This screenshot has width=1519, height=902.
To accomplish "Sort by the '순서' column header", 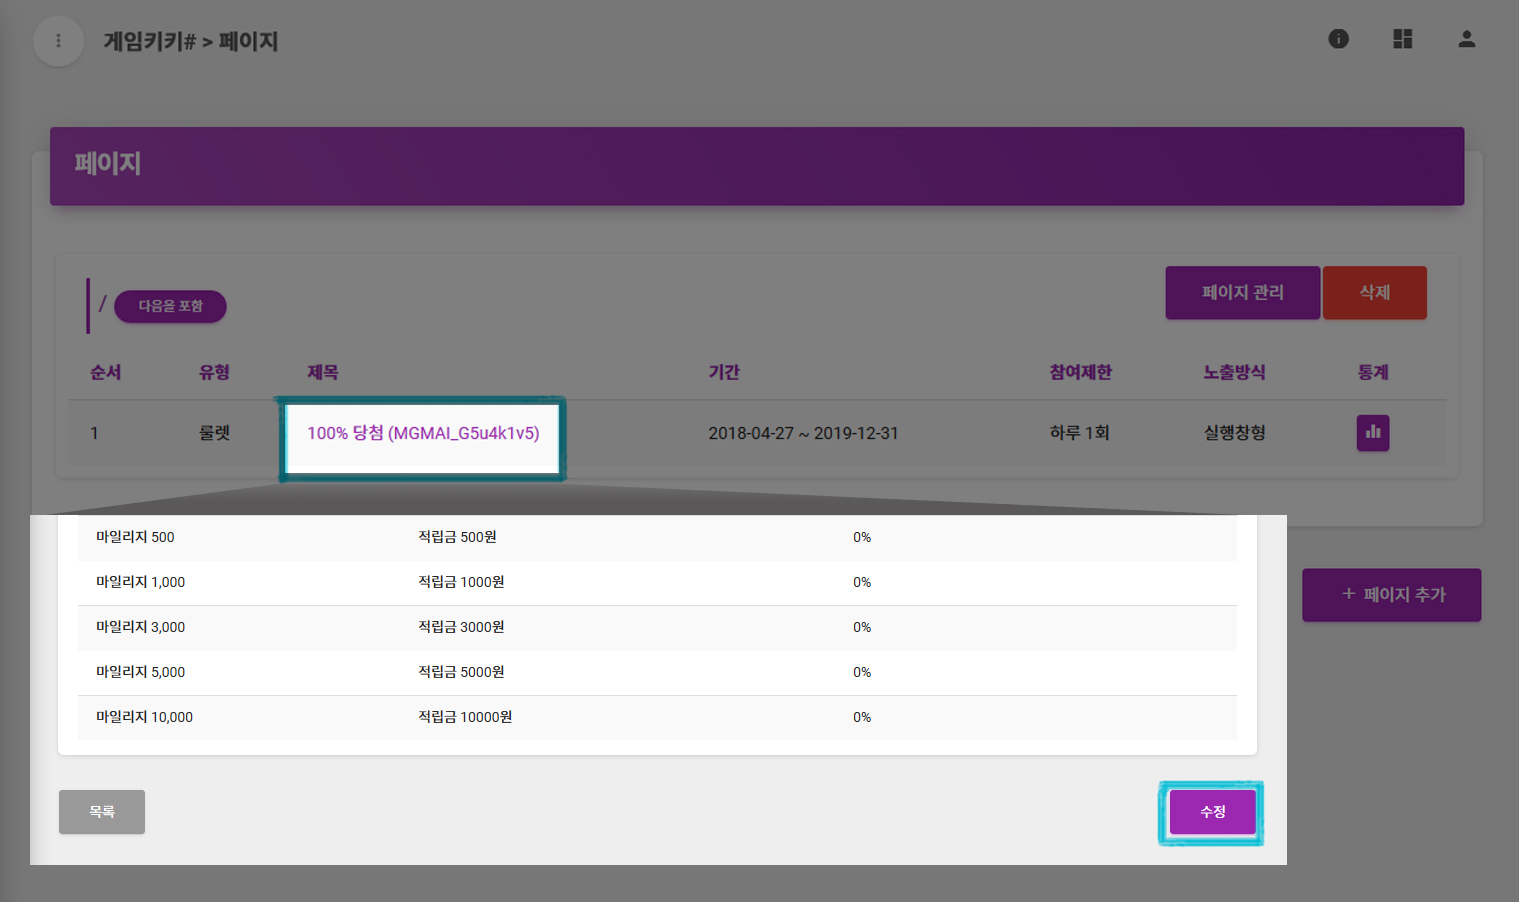I will click(x=105, y=372).
